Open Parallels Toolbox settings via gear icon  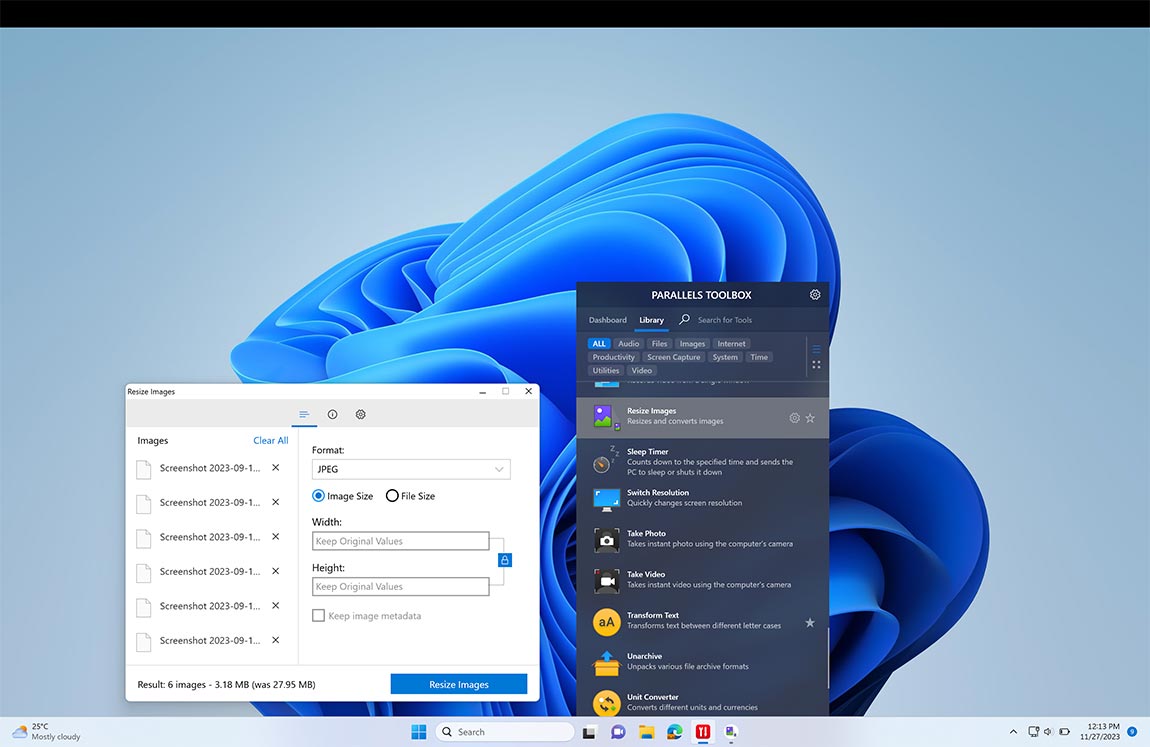pyautogui.click(x=814, y=294)
